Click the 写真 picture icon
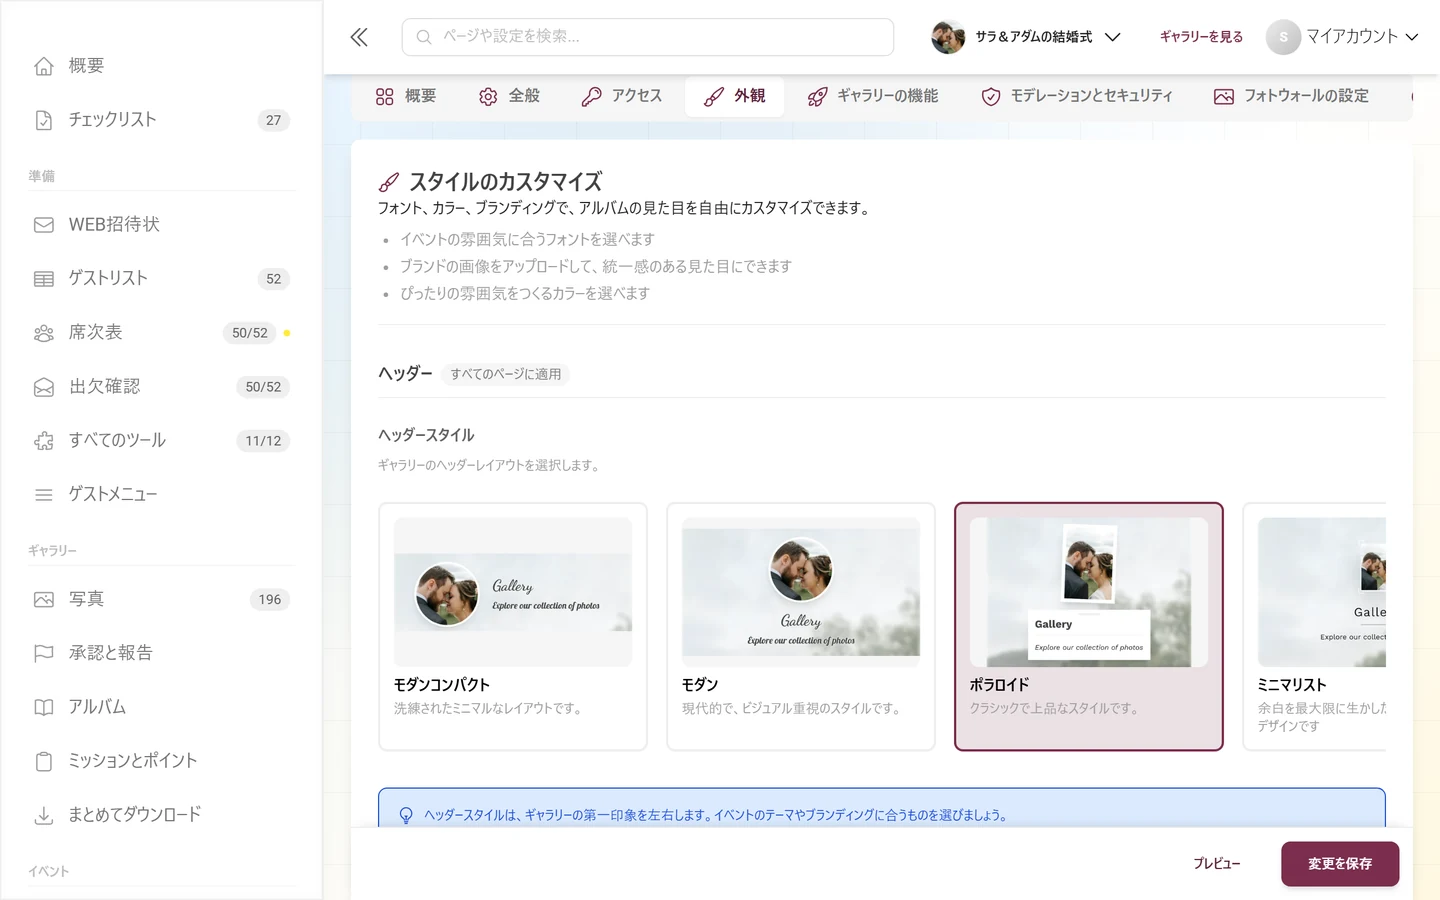Viewport: 1440px width, 900px height. point(44,600)
